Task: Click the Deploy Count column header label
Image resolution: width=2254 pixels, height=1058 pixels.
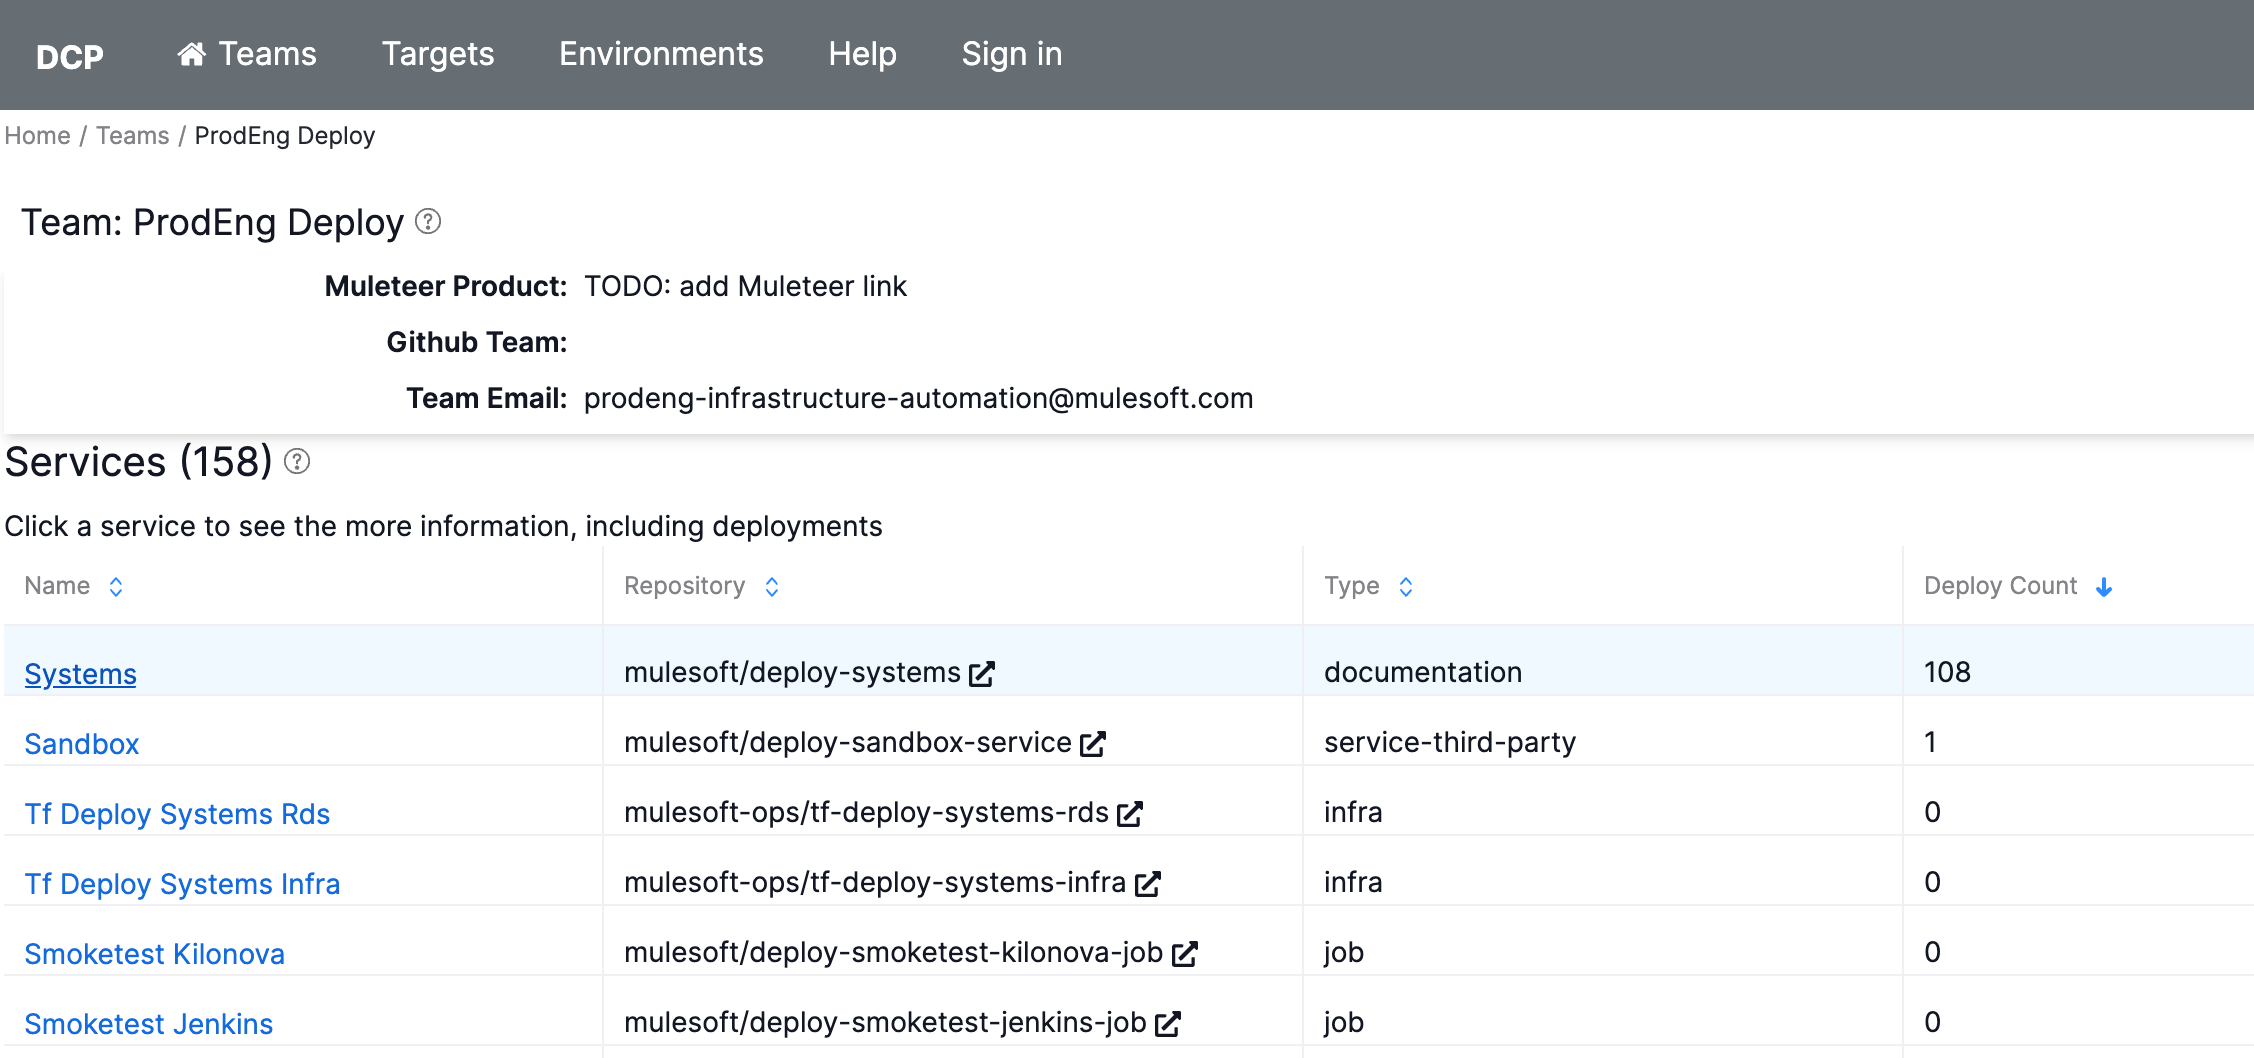Action: 2000,586
